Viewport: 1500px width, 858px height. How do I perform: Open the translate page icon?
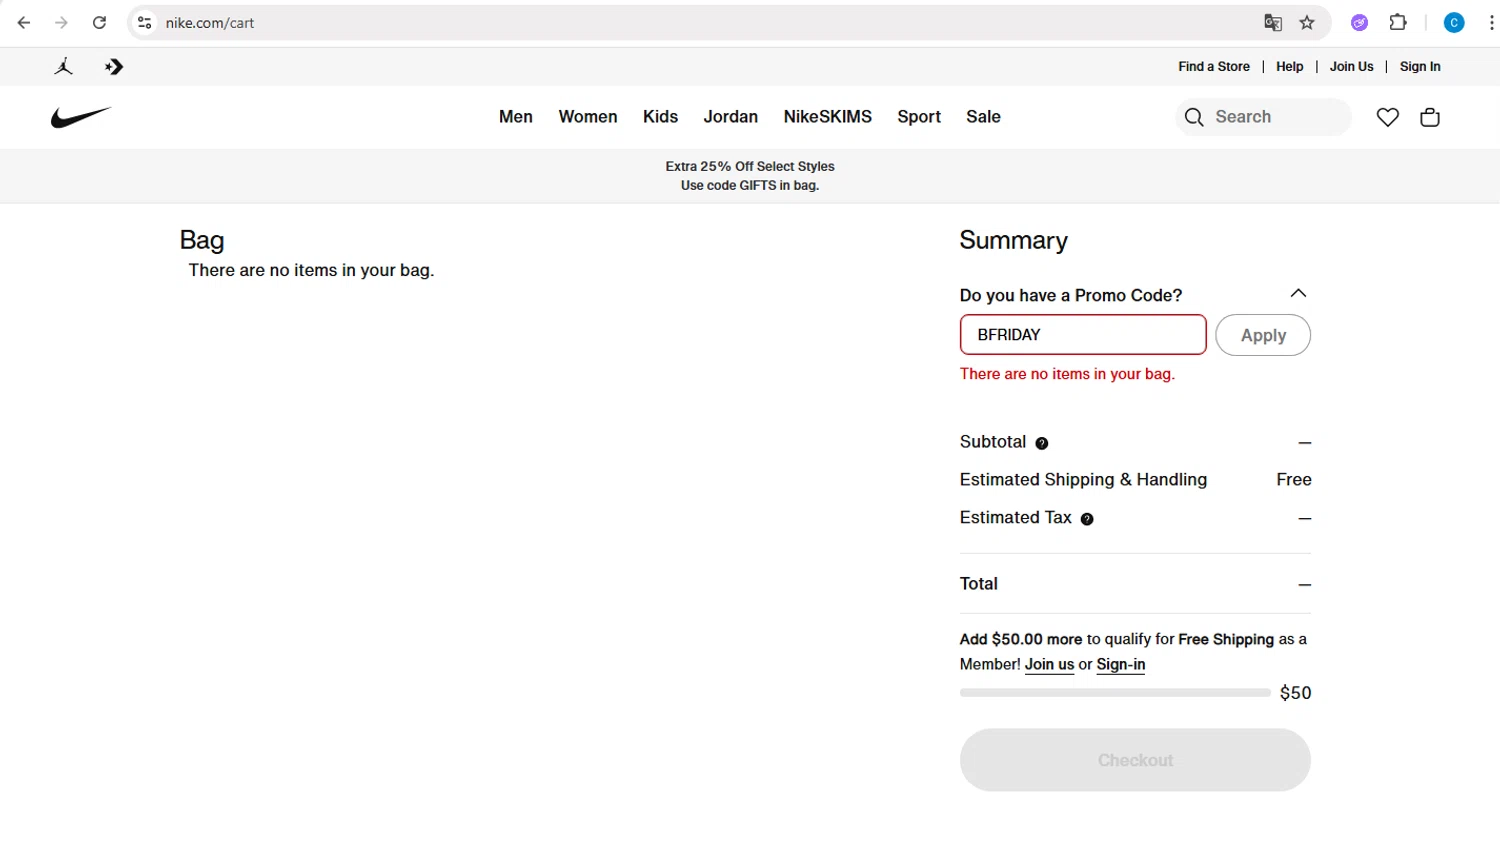(x=1273, y=22)
